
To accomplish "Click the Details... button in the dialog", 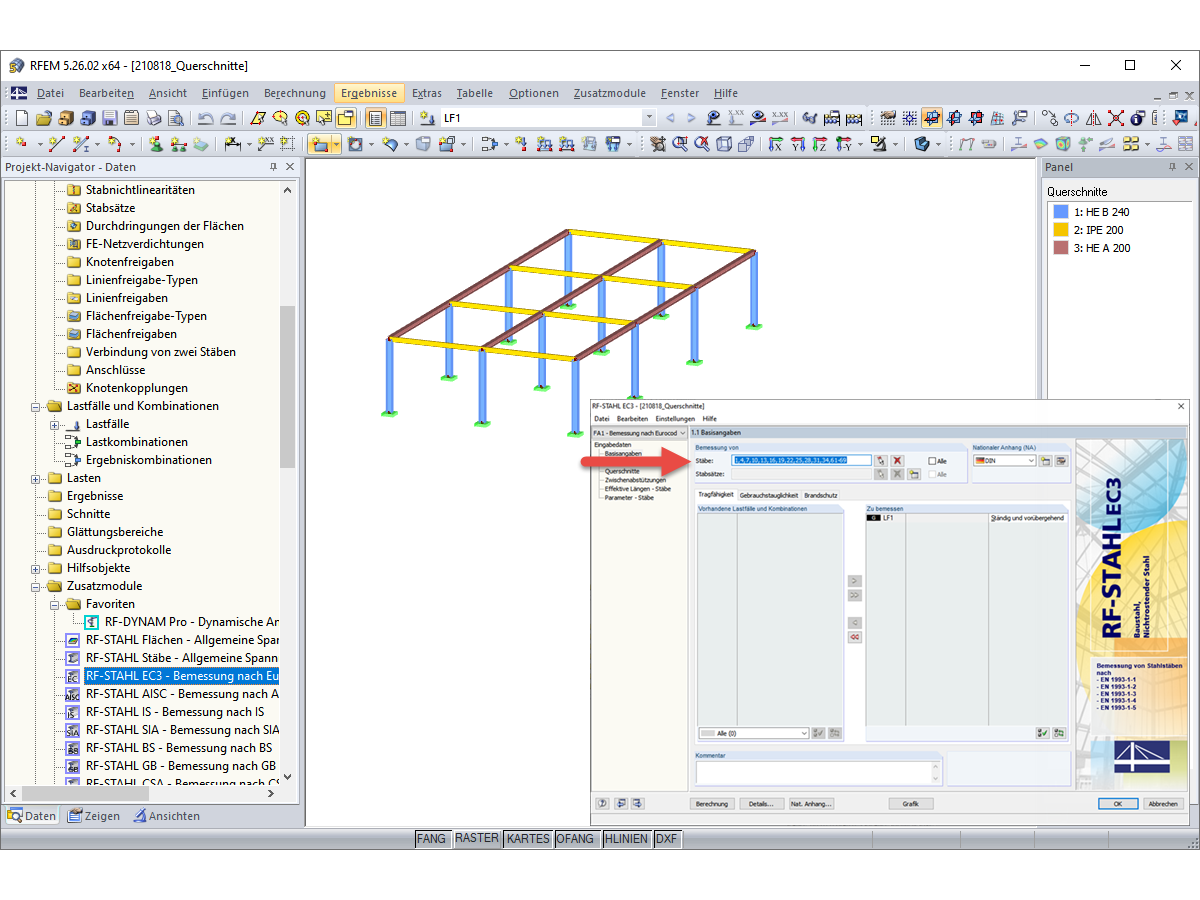I will coord(760,803).
